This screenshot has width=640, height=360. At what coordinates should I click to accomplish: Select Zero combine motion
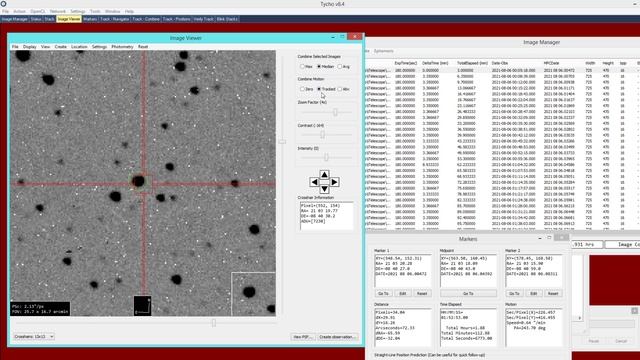[307, 89]
